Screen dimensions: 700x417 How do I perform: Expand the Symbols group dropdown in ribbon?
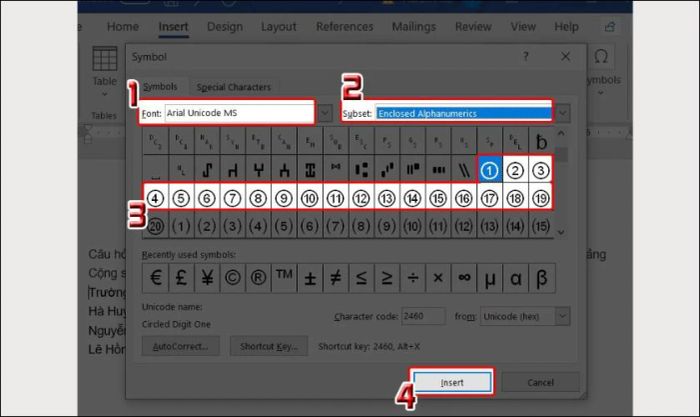coord(601,93)
